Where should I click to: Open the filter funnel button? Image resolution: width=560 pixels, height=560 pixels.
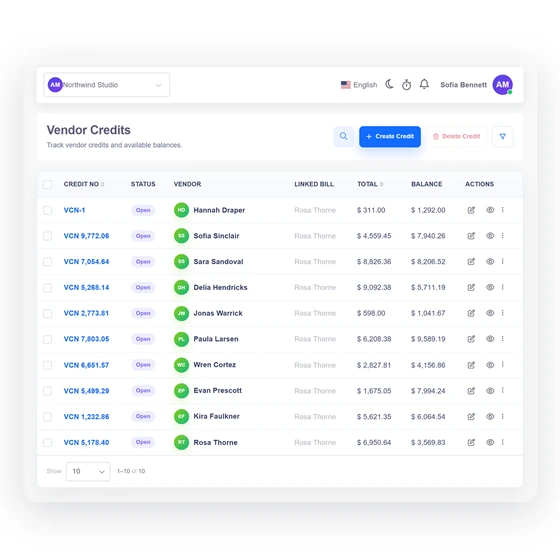pos(502,136)
